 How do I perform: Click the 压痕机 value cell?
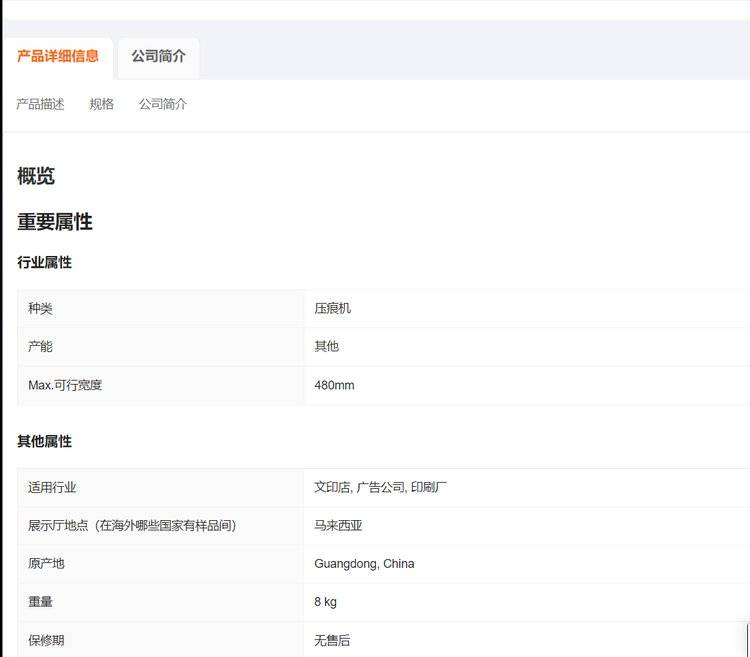(x=332, y=308)
